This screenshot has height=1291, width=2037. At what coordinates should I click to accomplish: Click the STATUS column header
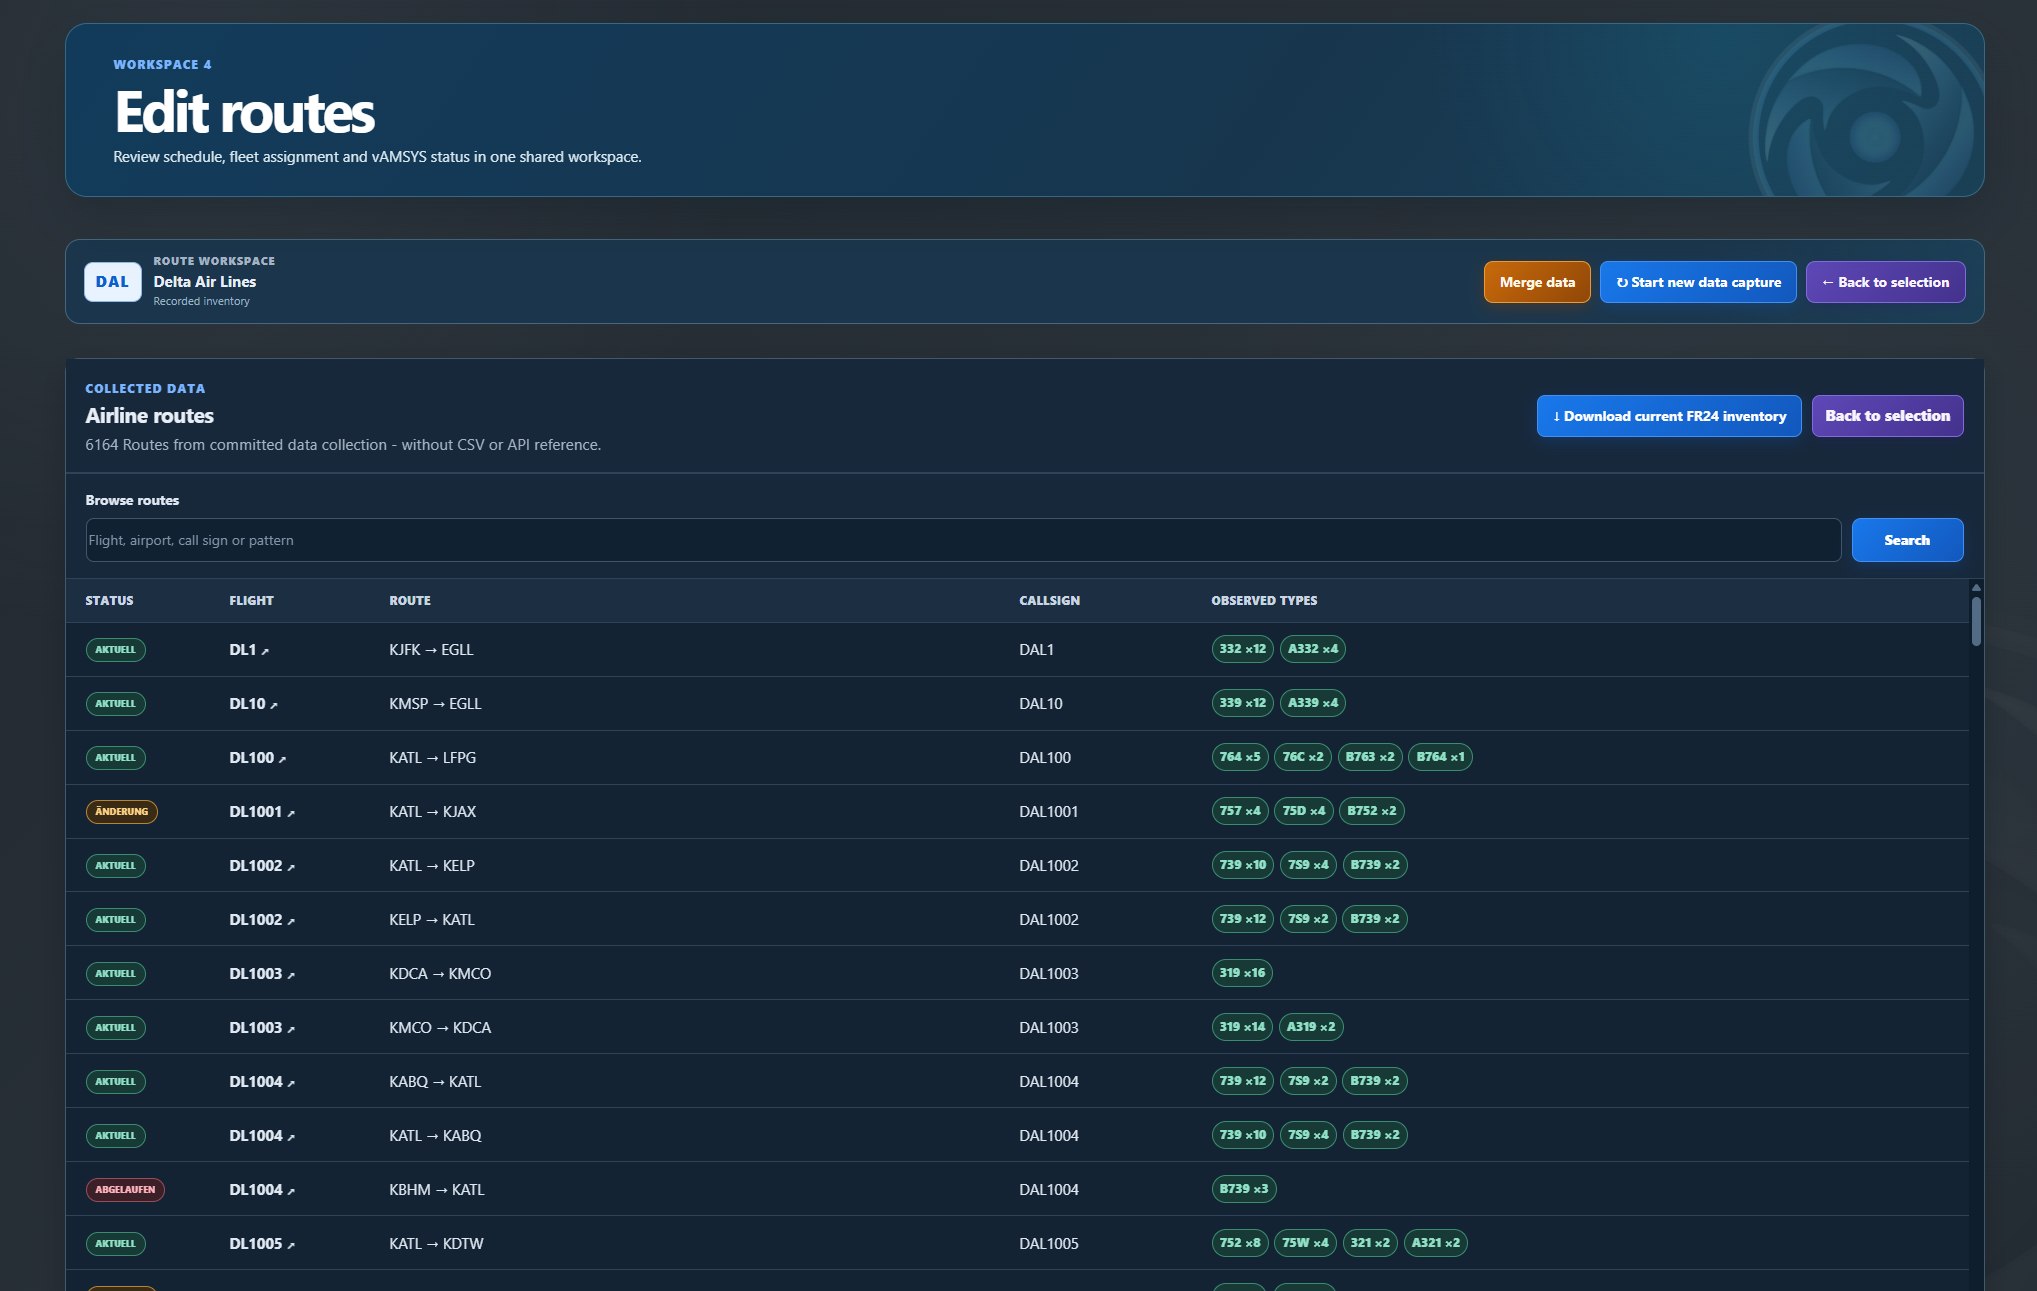point(109,601)
